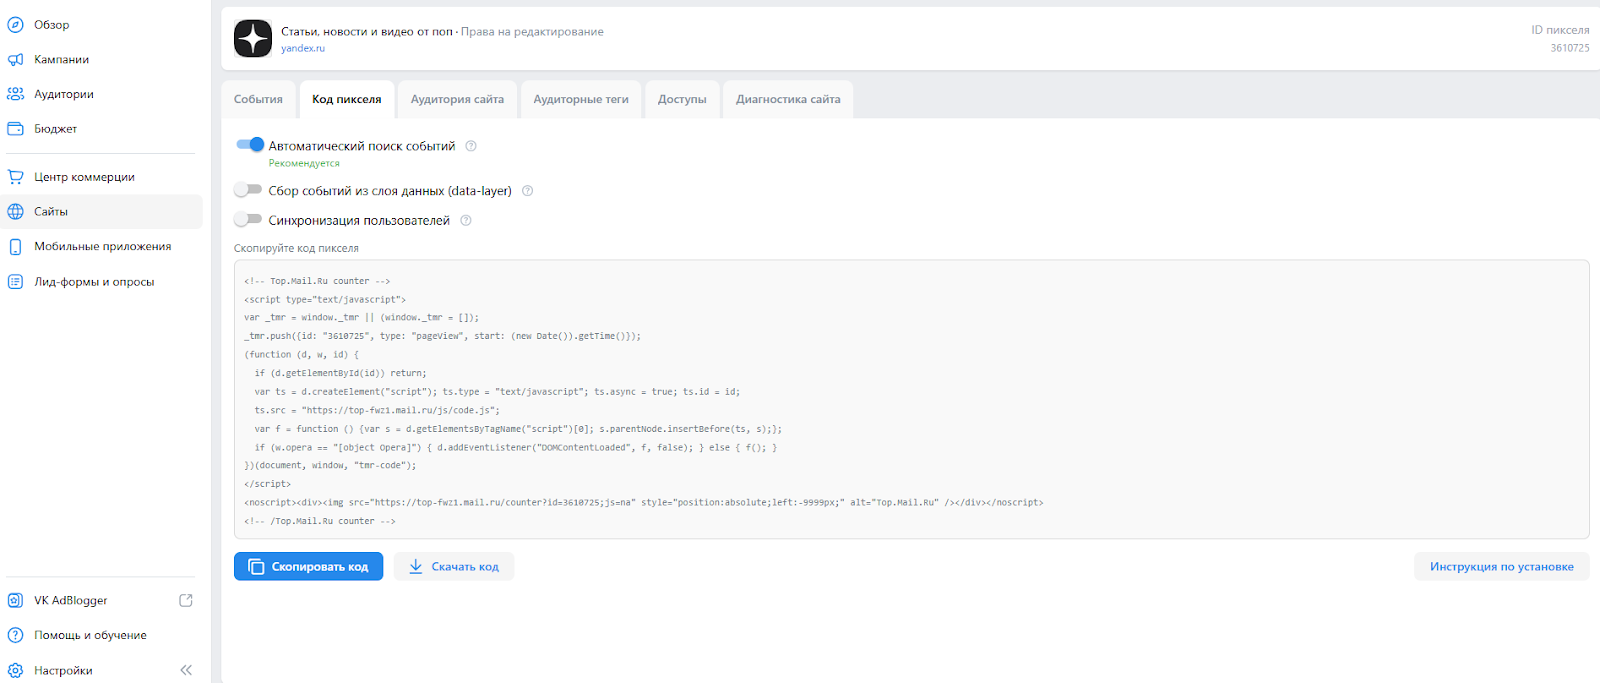Open Audiences (Аудитории) people icon
This screenshot has height=683, width=1600.
(15, 94)
